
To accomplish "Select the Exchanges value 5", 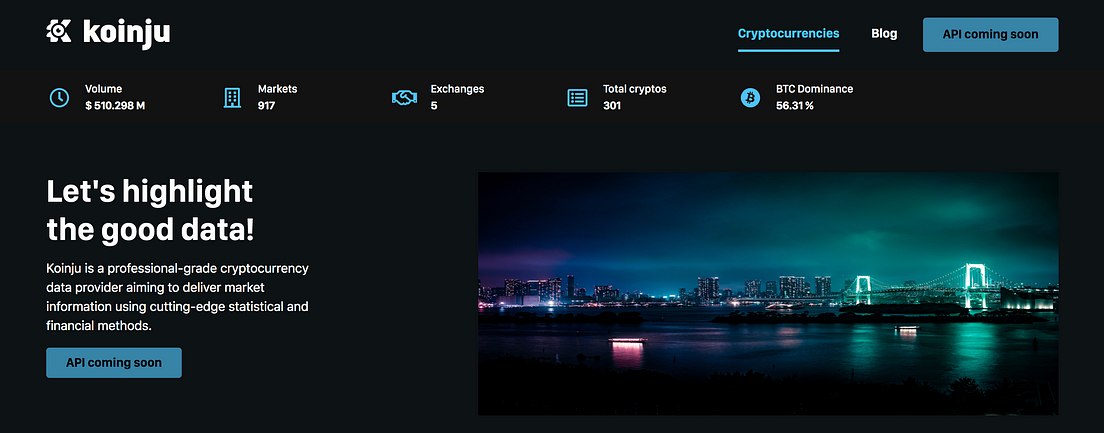I will tap(434, 106).
